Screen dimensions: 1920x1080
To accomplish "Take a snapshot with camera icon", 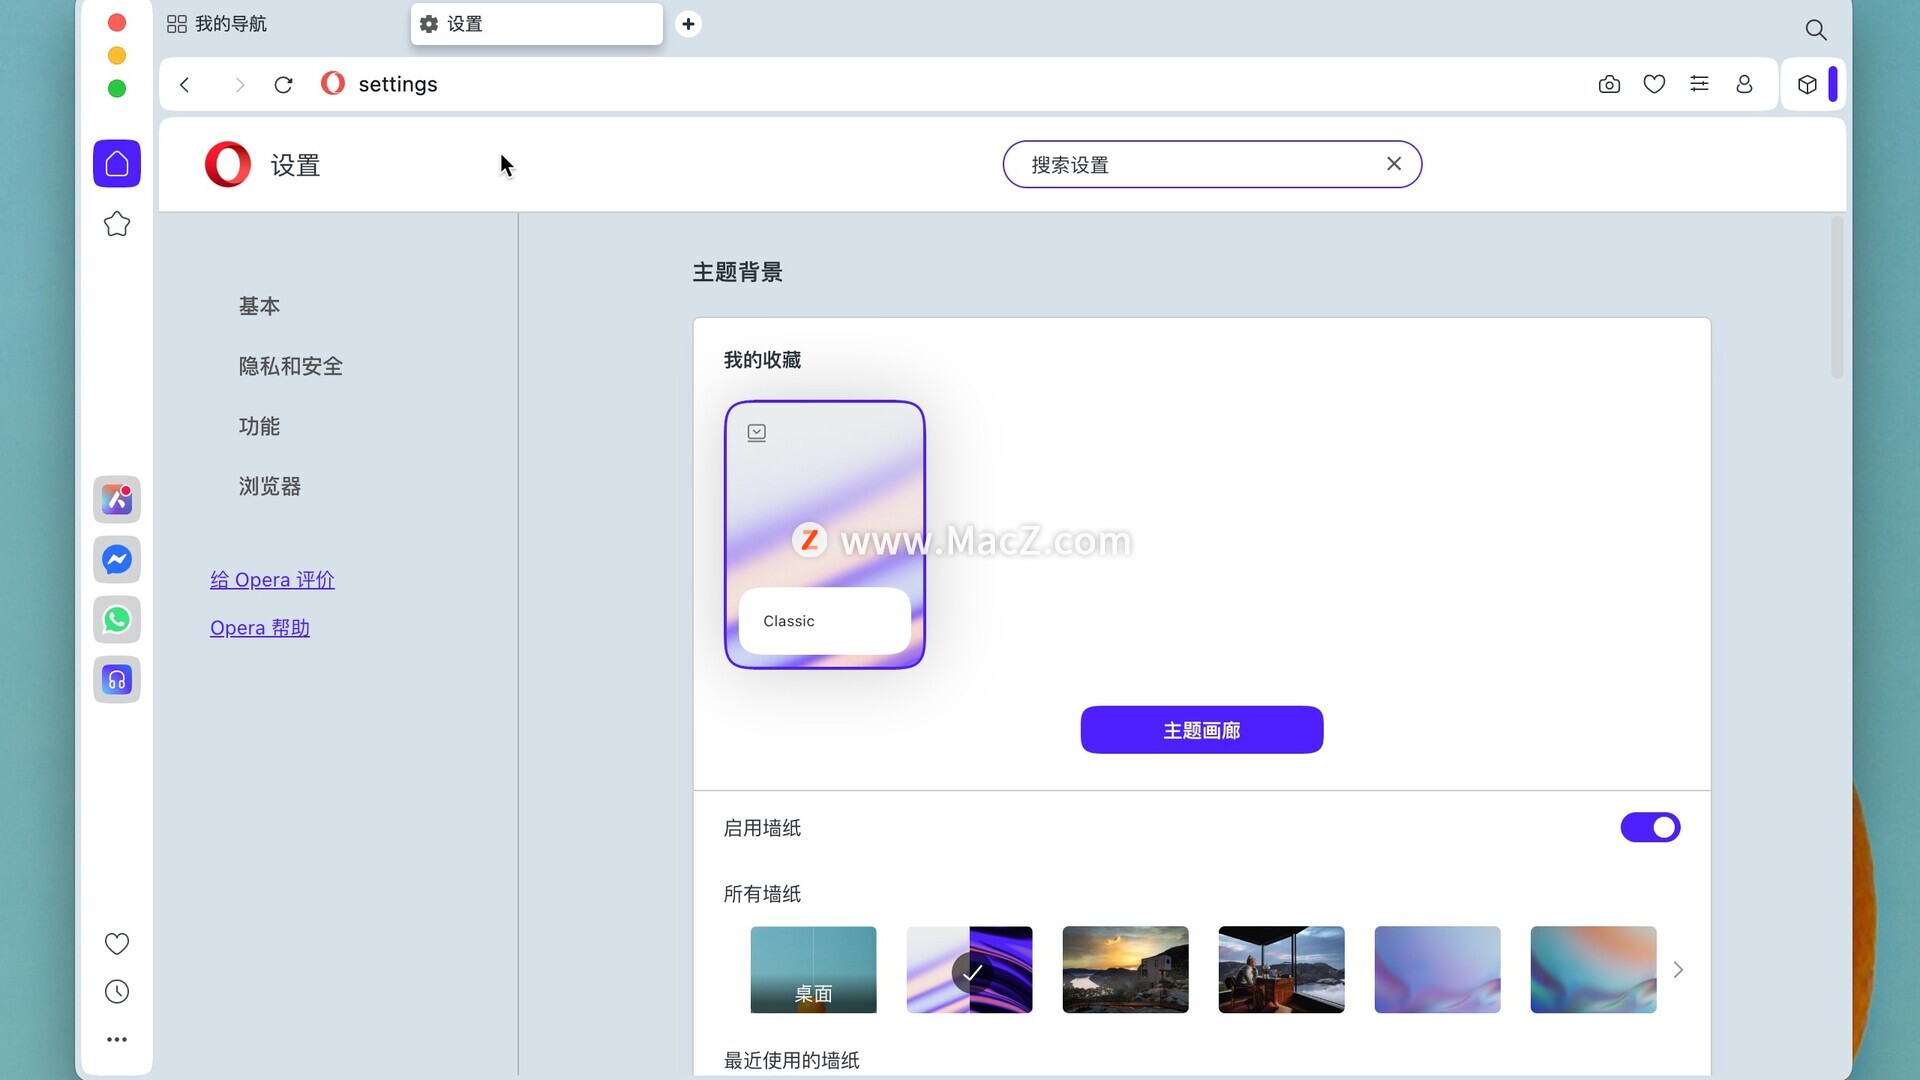I will click(x=1609, y=84).
